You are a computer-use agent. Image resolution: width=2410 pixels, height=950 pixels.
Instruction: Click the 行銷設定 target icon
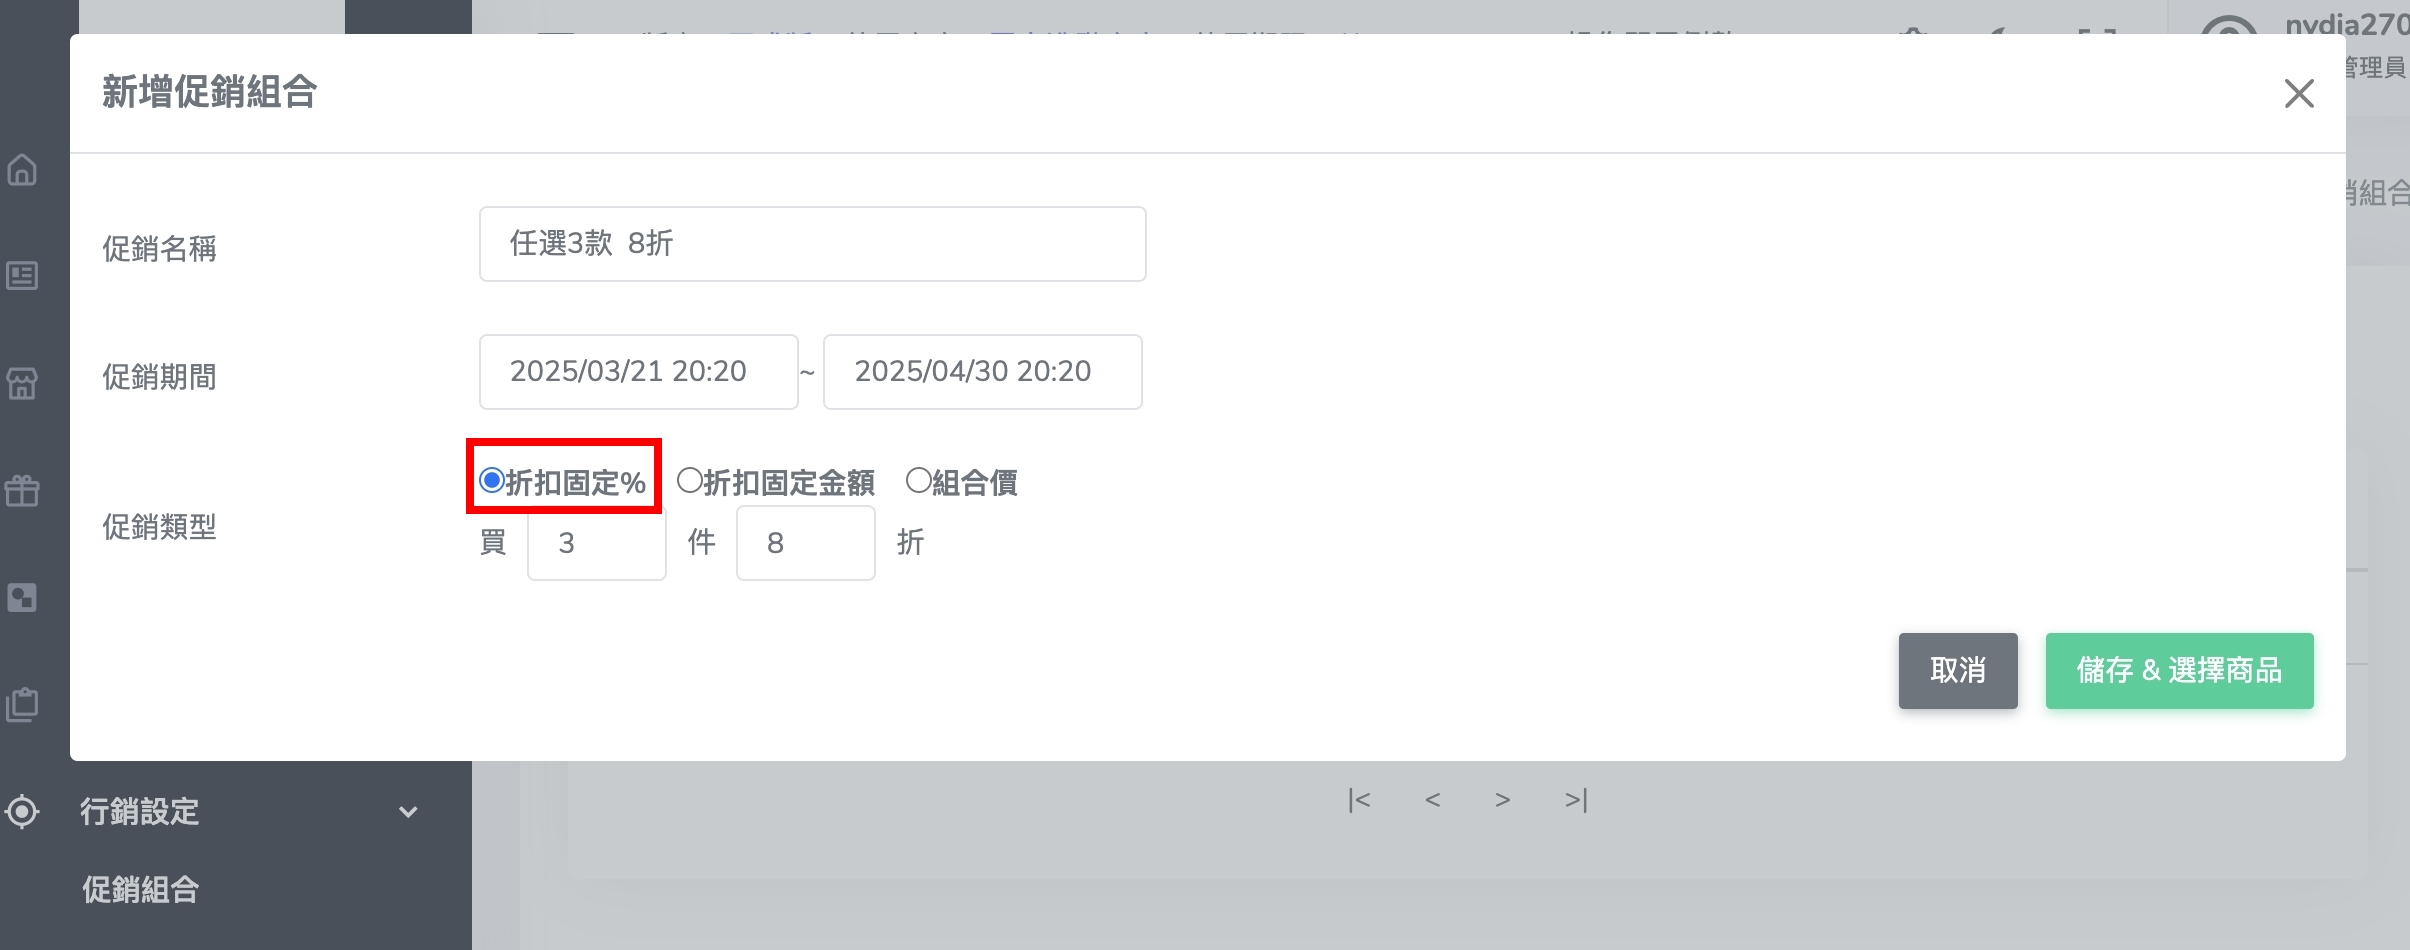22,811
